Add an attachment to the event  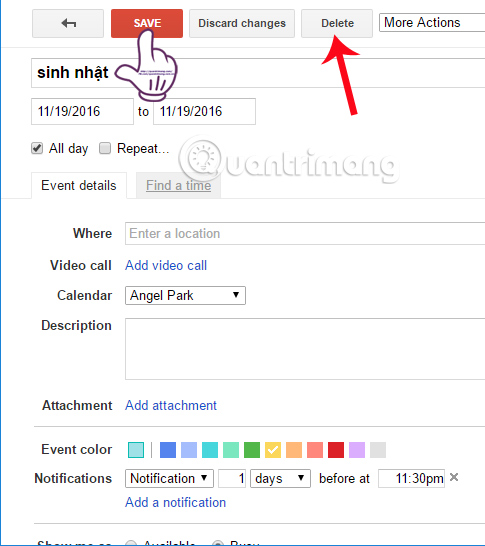pyautogui.click(x=171, y=405)
